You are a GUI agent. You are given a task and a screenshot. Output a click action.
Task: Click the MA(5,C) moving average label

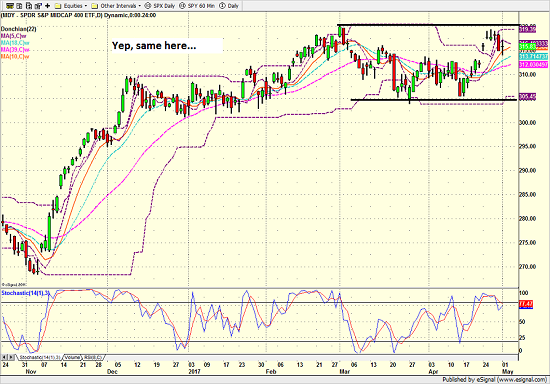point(14,36)
